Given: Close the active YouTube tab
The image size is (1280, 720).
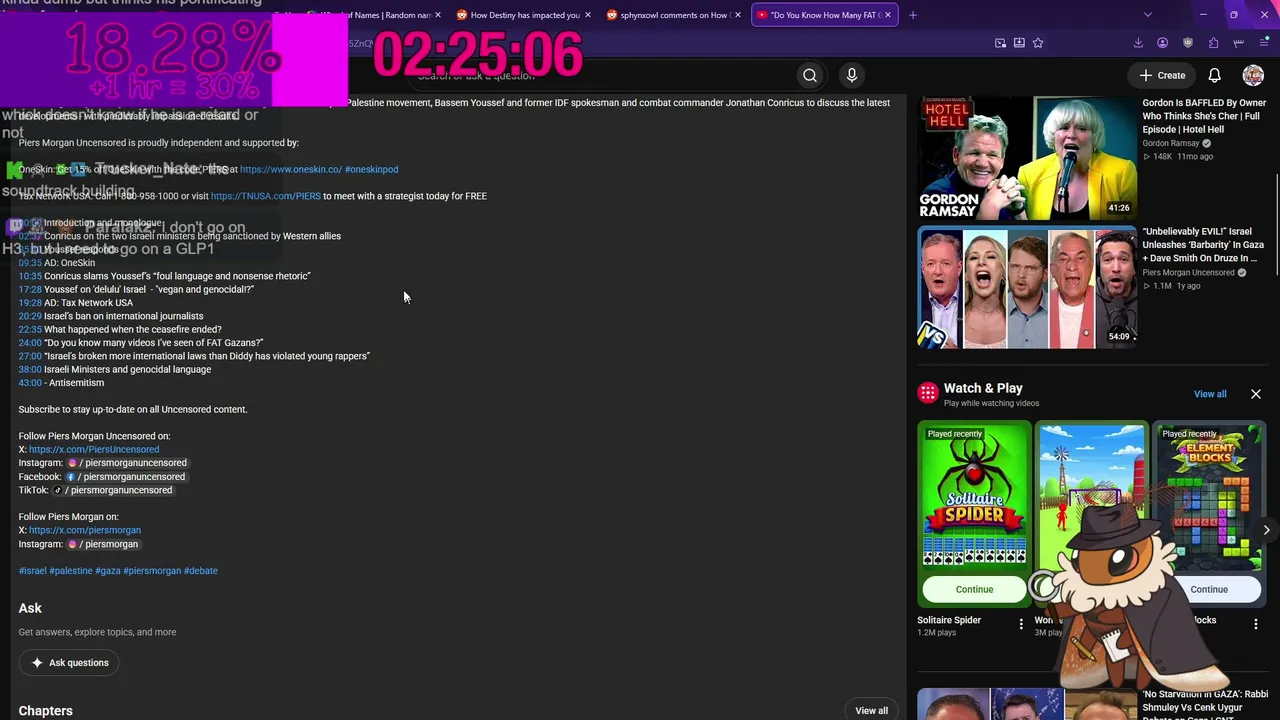Looking at the screenshot, I should click(x=888, y=15).
